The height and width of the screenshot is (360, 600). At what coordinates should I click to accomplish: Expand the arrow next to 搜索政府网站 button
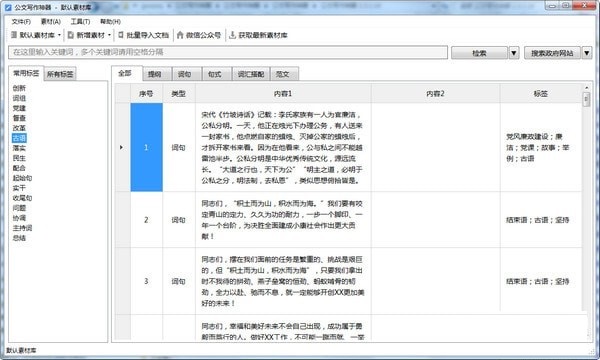(x=587, y=53)
